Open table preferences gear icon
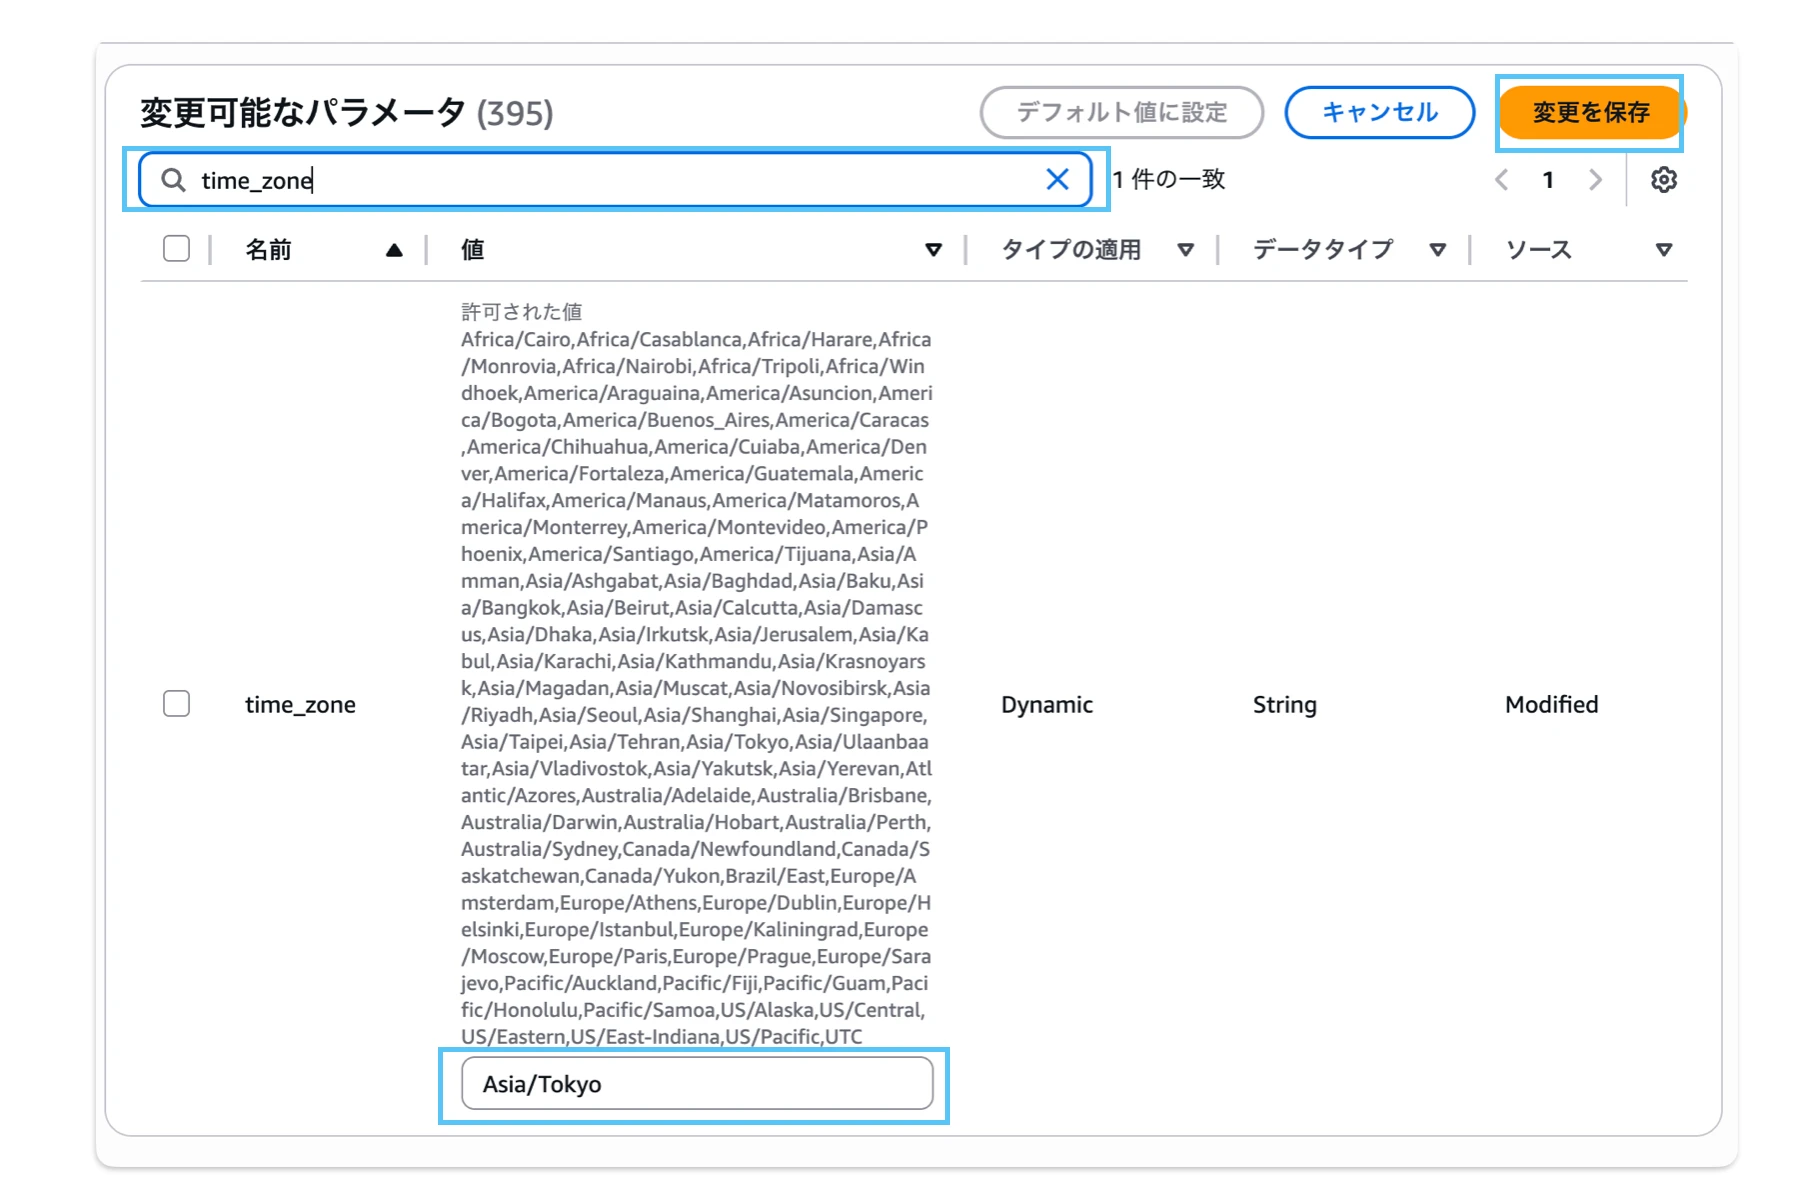Image resolution: width=1796 pixels, height=1198 pixels. pyautogui.click(x=1663, y=180)
